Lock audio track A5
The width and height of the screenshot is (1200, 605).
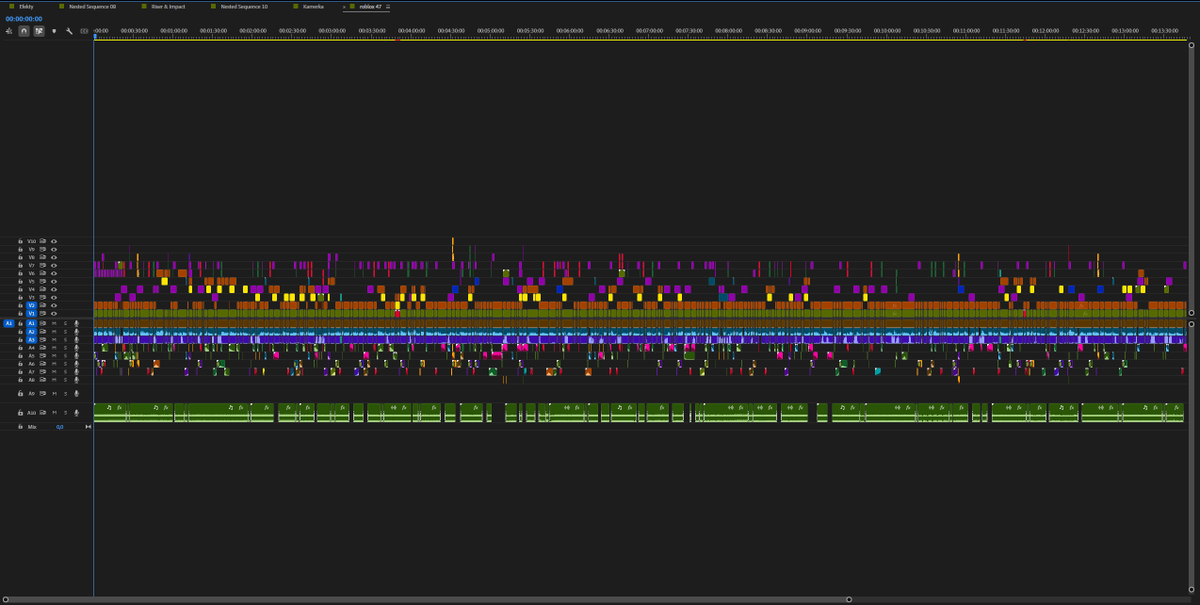[x=20, y=355]
